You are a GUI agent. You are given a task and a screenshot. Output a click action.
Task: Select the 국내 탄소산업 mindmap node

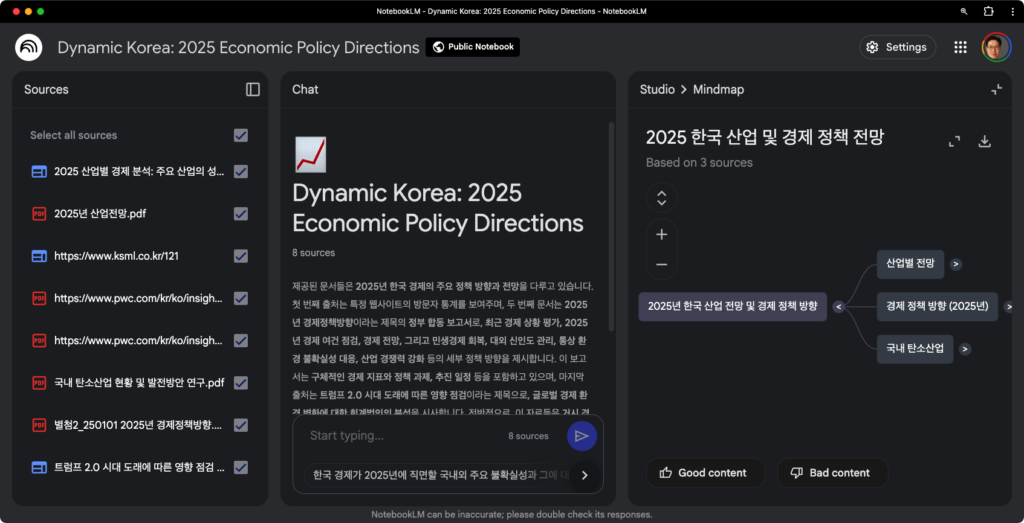[x=915, y=349]
